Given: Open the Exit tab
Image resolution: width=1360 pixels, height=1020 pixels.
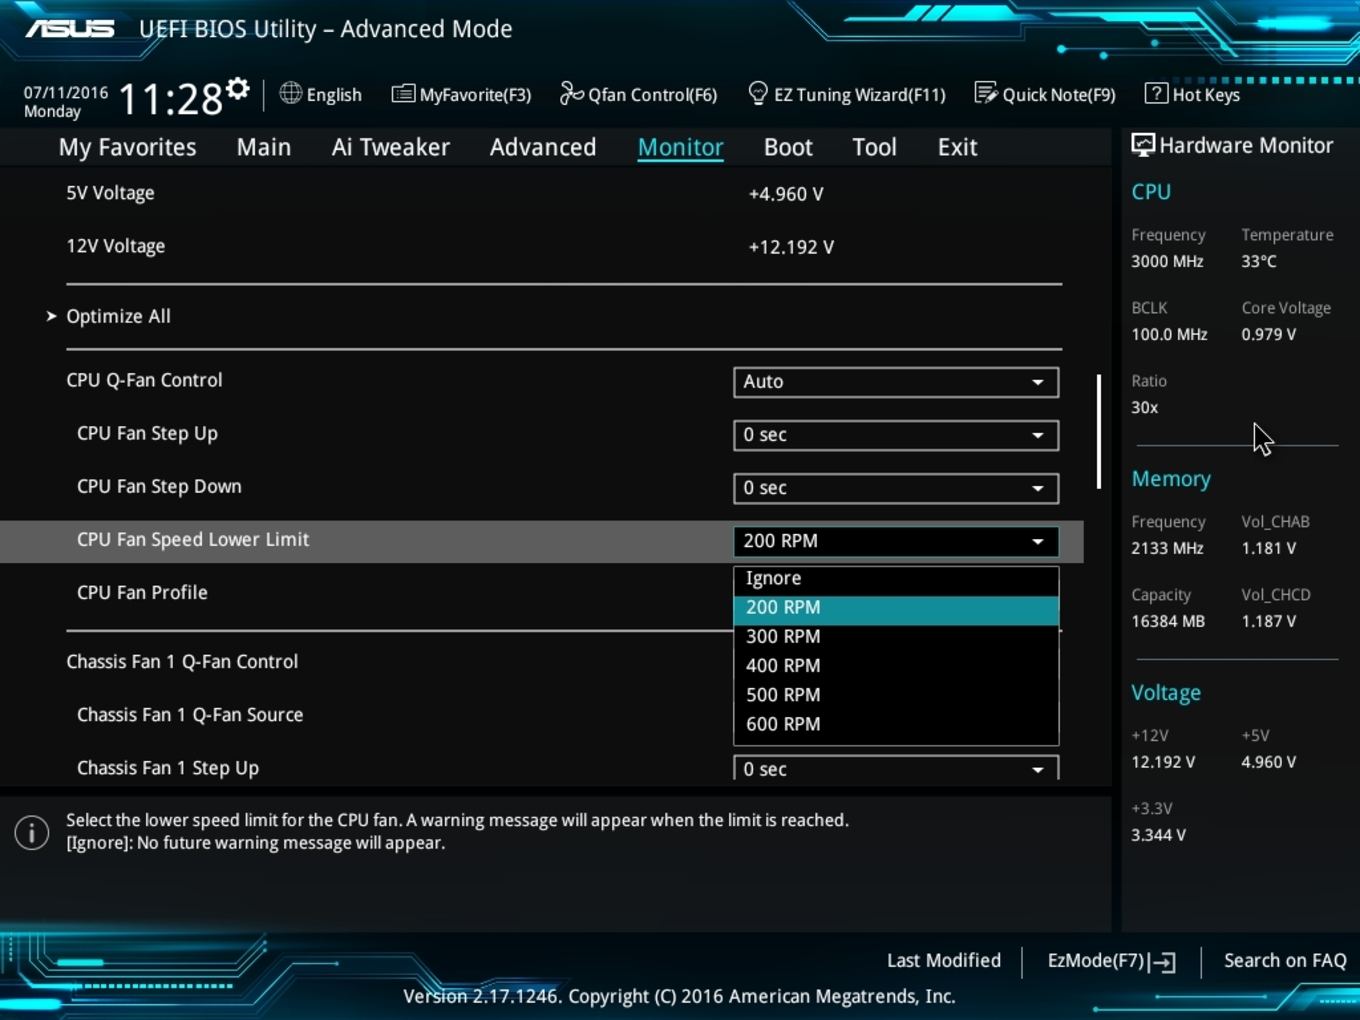Looking at the screenshot, I should tap(957, 147).
